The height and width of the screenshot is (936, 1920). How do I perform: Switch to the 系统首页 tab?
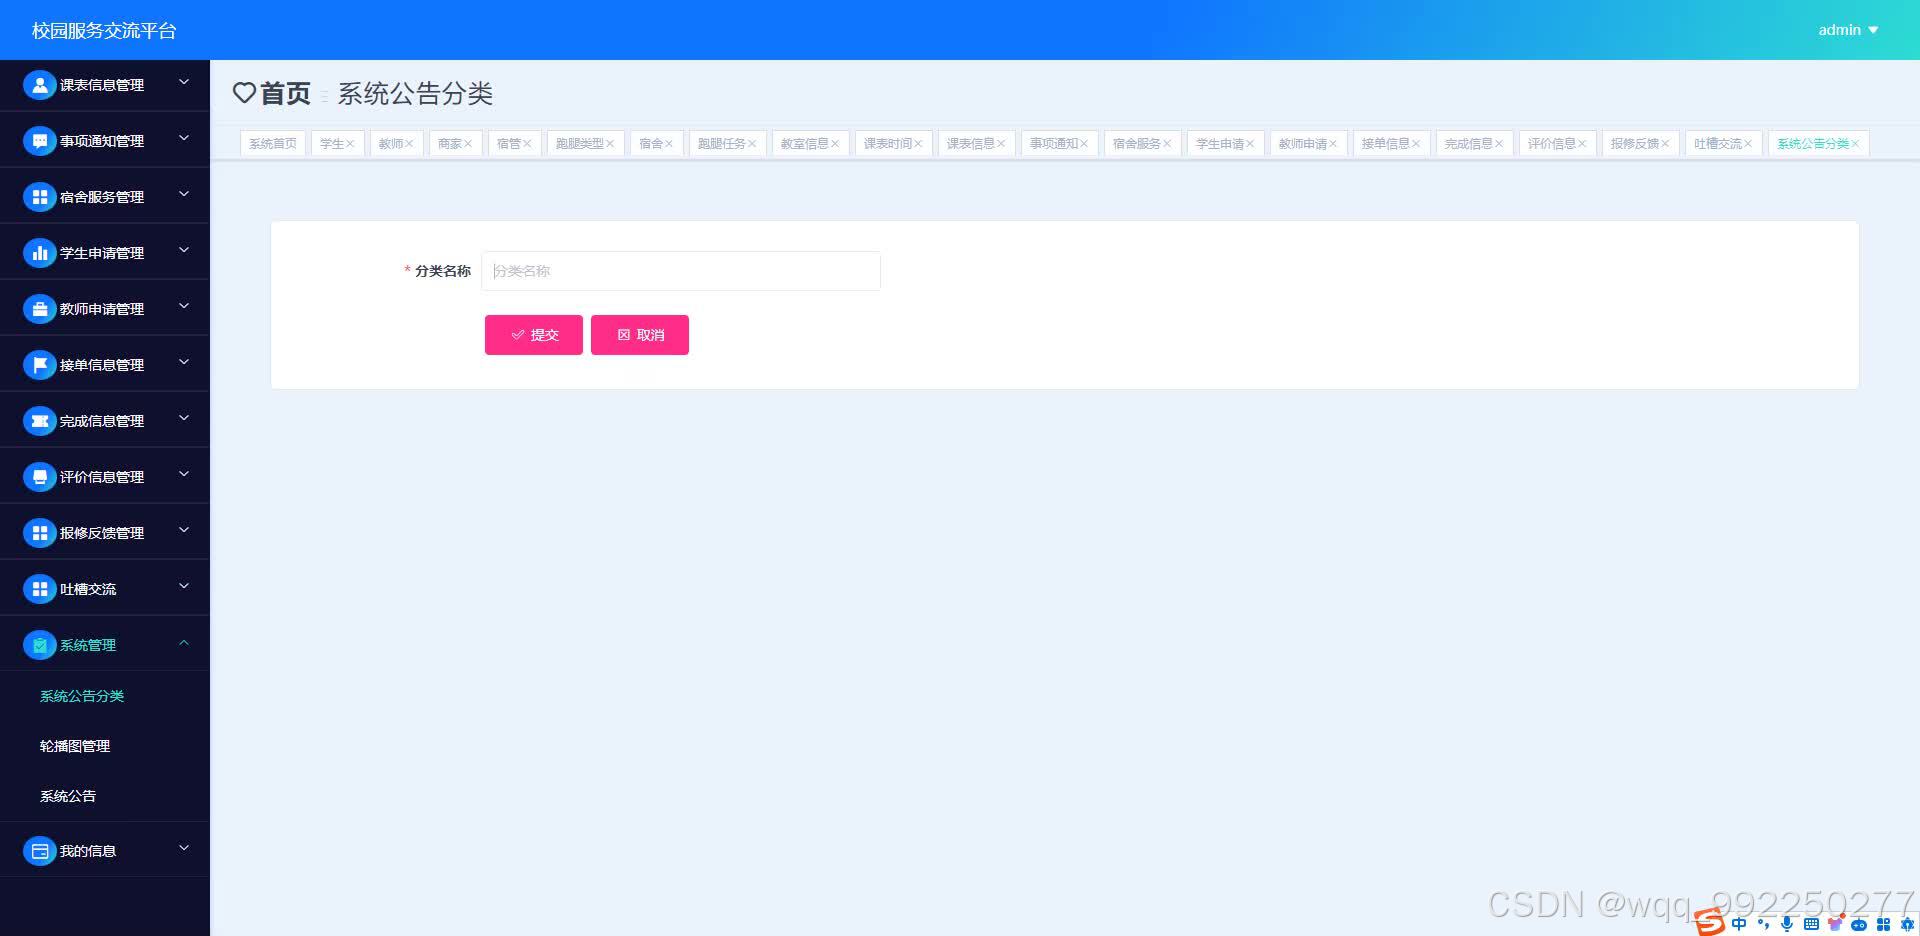pyautogui.click(x=273, y=144)
